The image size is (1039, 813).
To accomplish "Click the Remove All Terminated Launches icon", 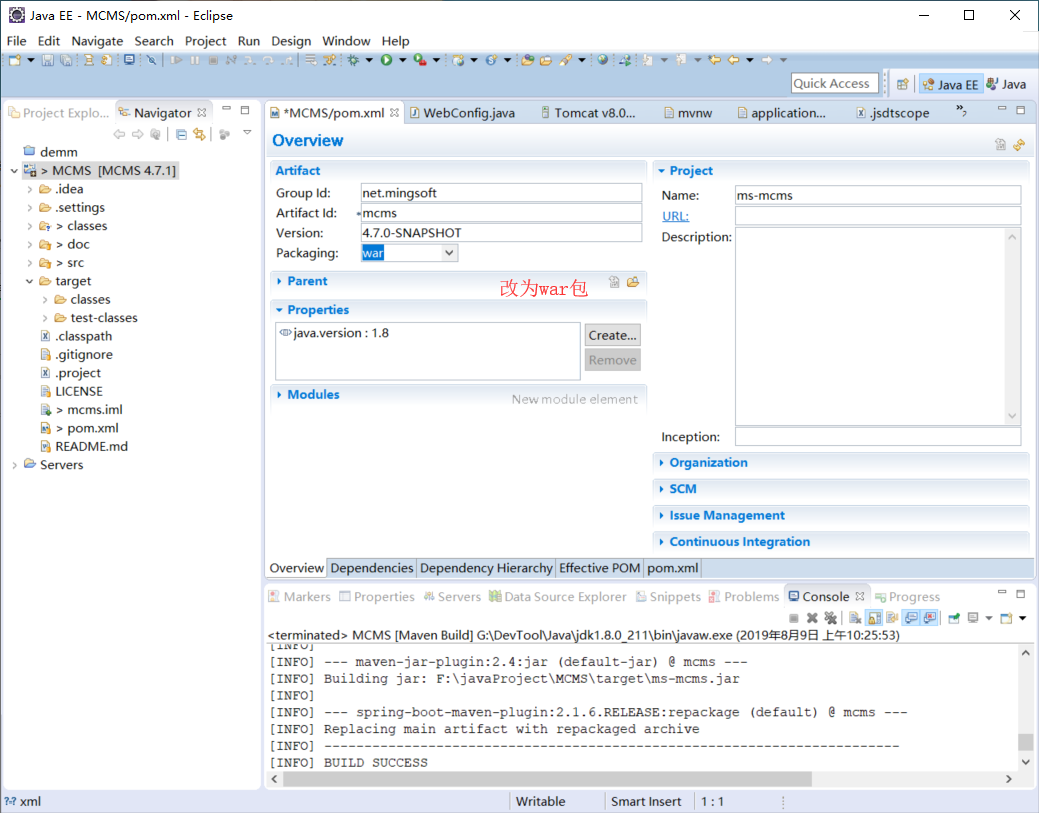I will pos(830,618).
